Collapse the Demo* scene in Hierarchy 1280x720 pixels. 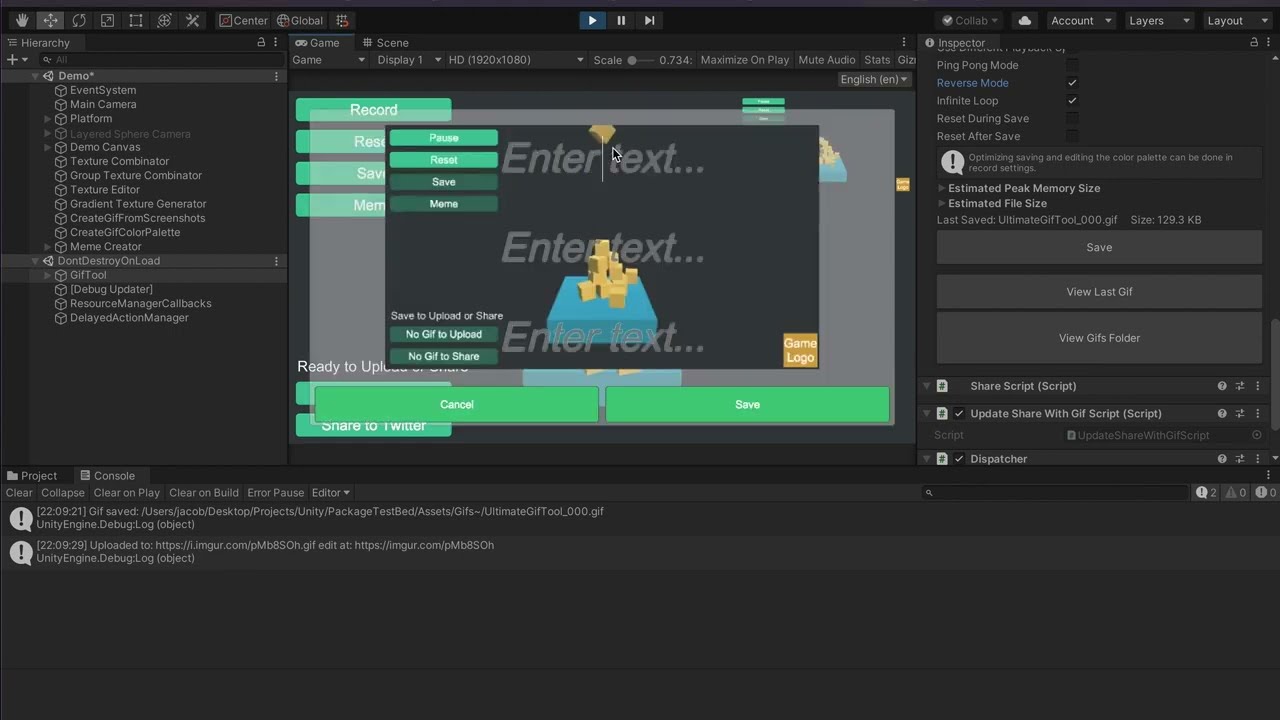(x=35, y=76)
